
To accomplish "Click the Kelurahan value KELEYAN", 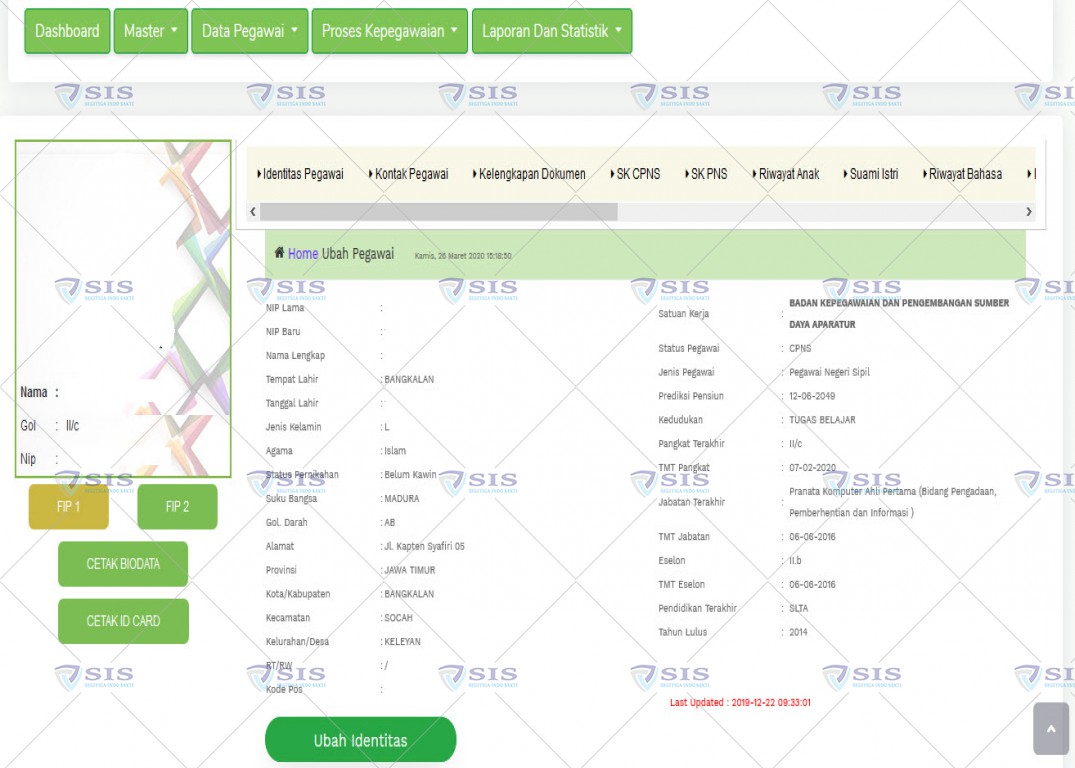I will pyautogui.click(x=402, y=642).
